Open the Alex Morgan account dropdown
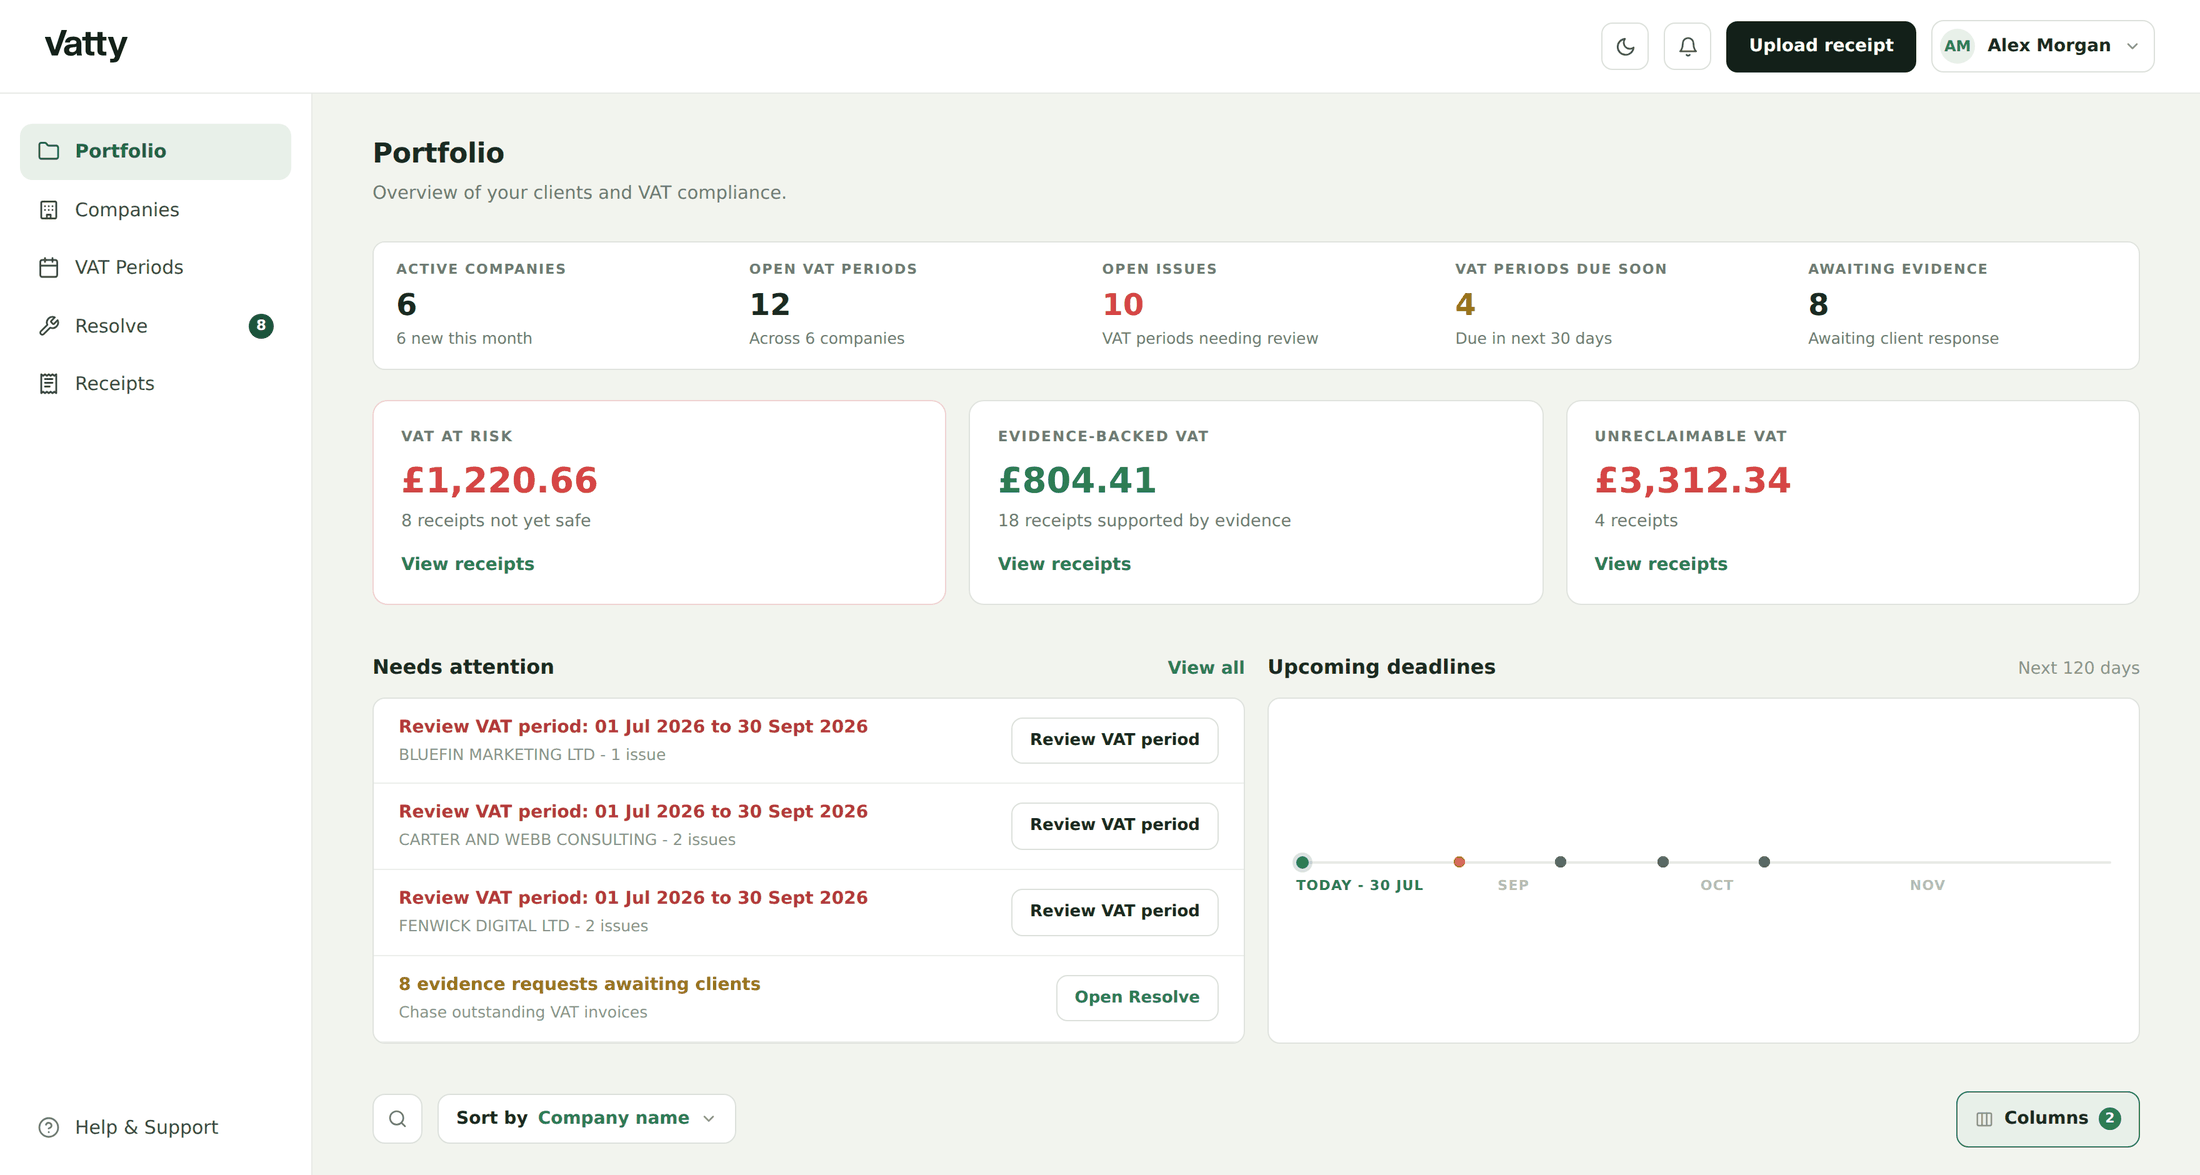2200x1175 pixels. (x=2043, y=46)
